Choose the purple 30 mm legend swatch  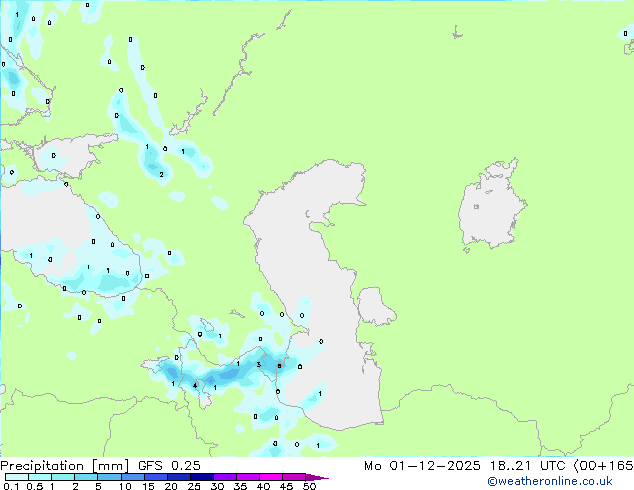225,477
